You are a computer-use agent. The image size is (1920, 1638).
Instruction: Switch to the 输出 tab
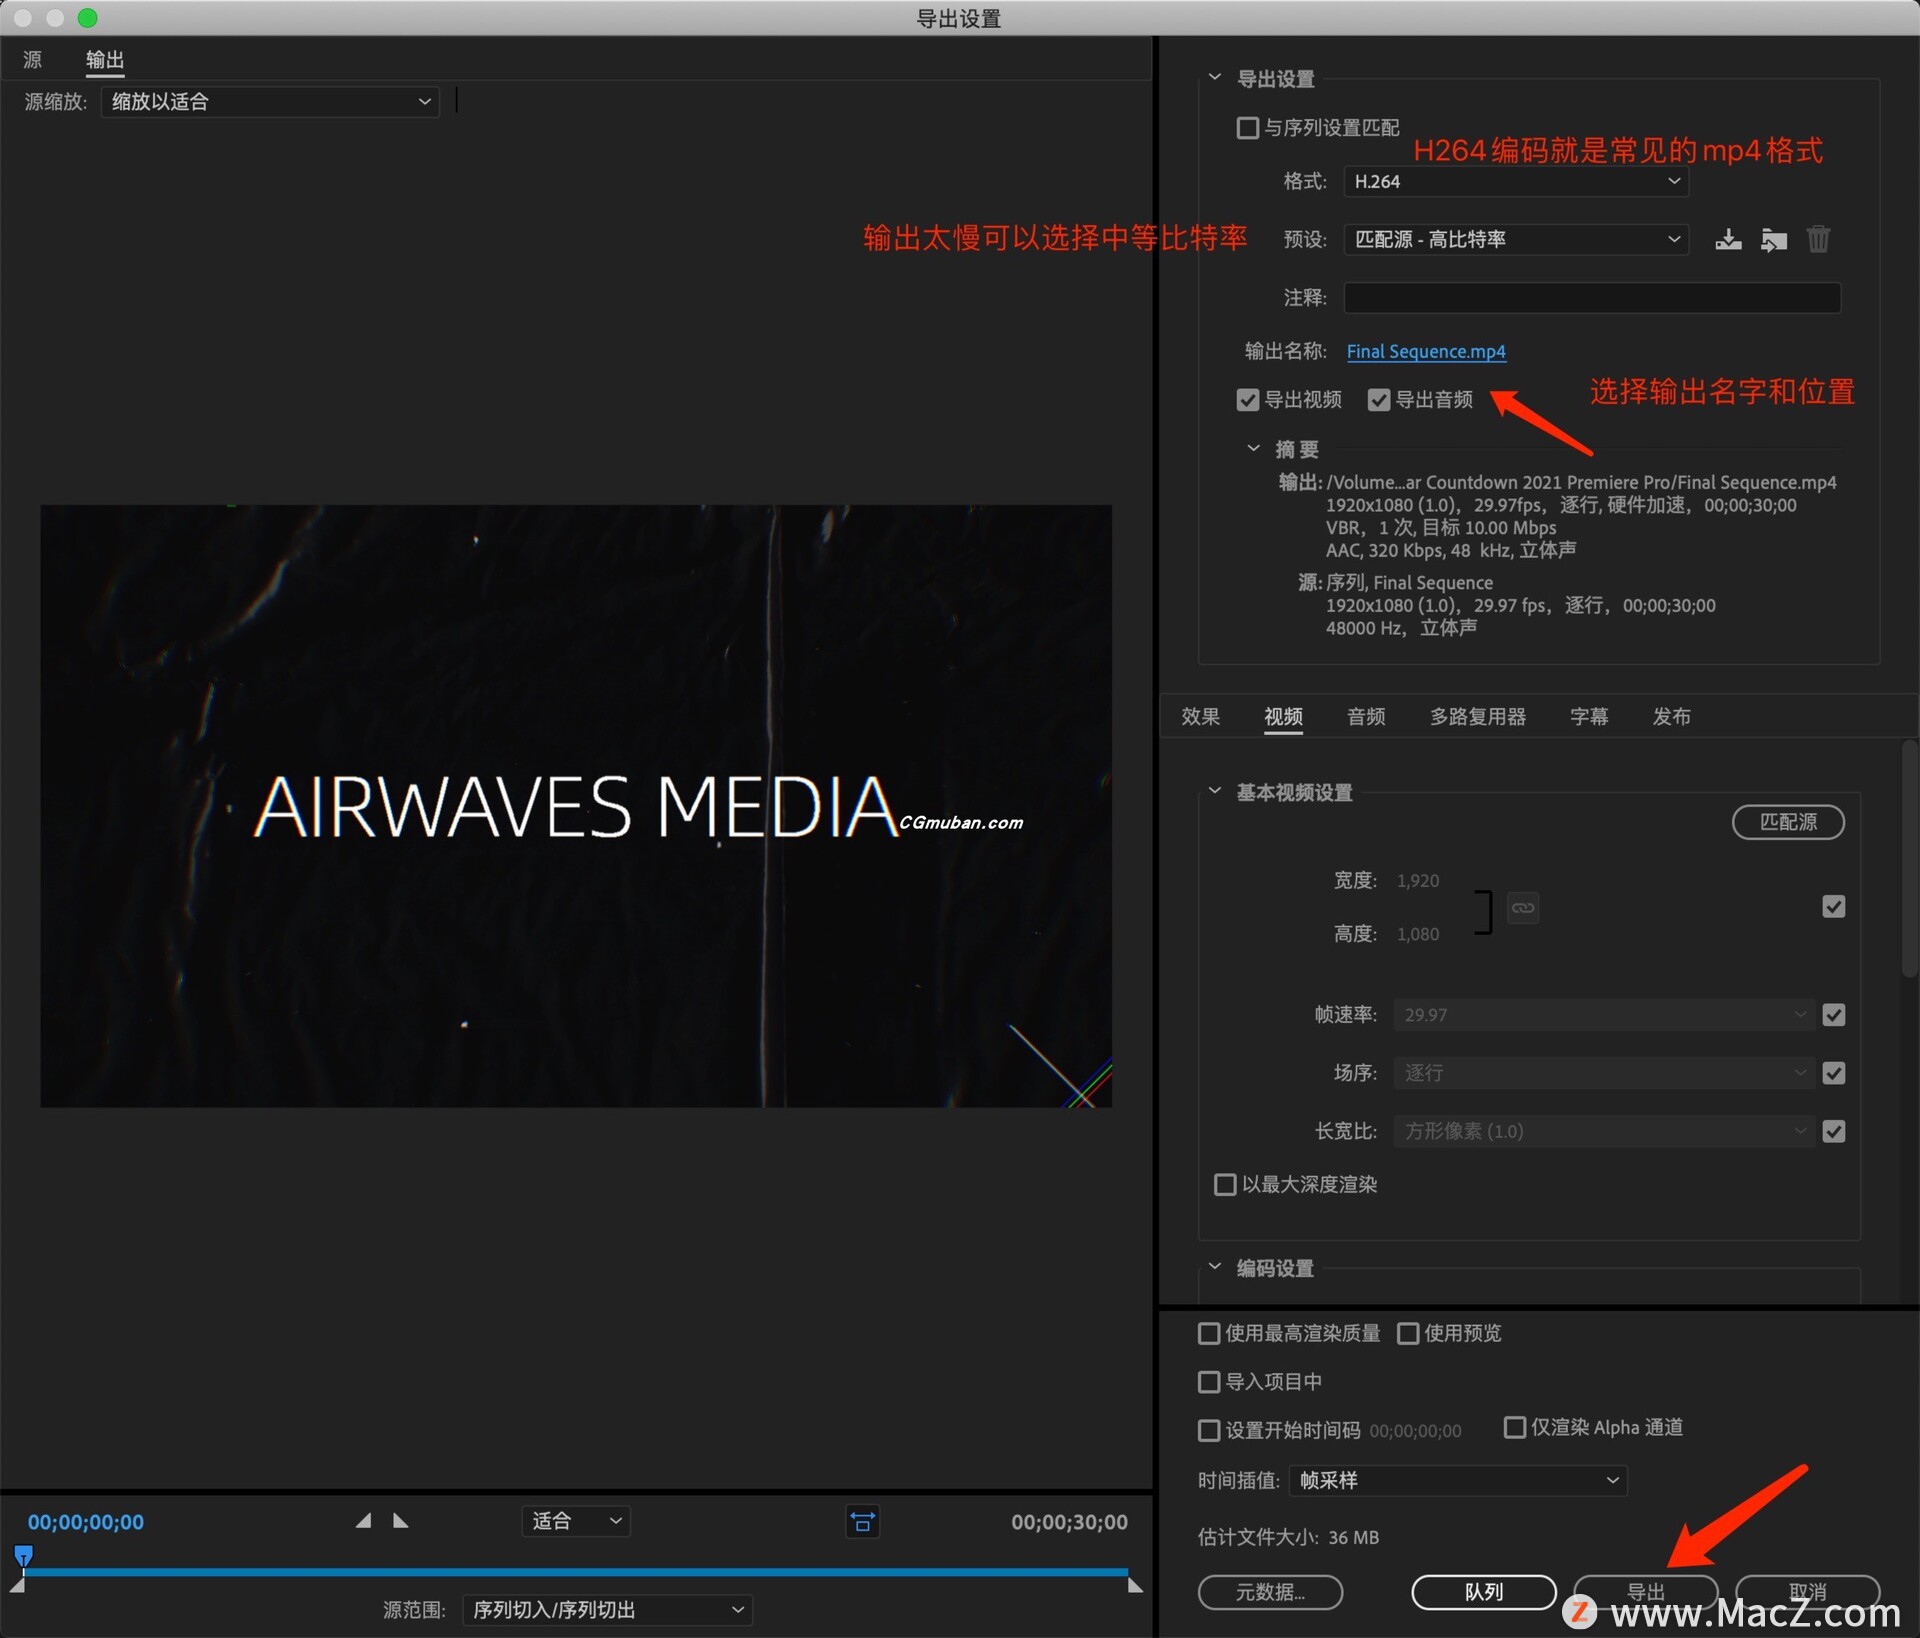pos(104,59)
